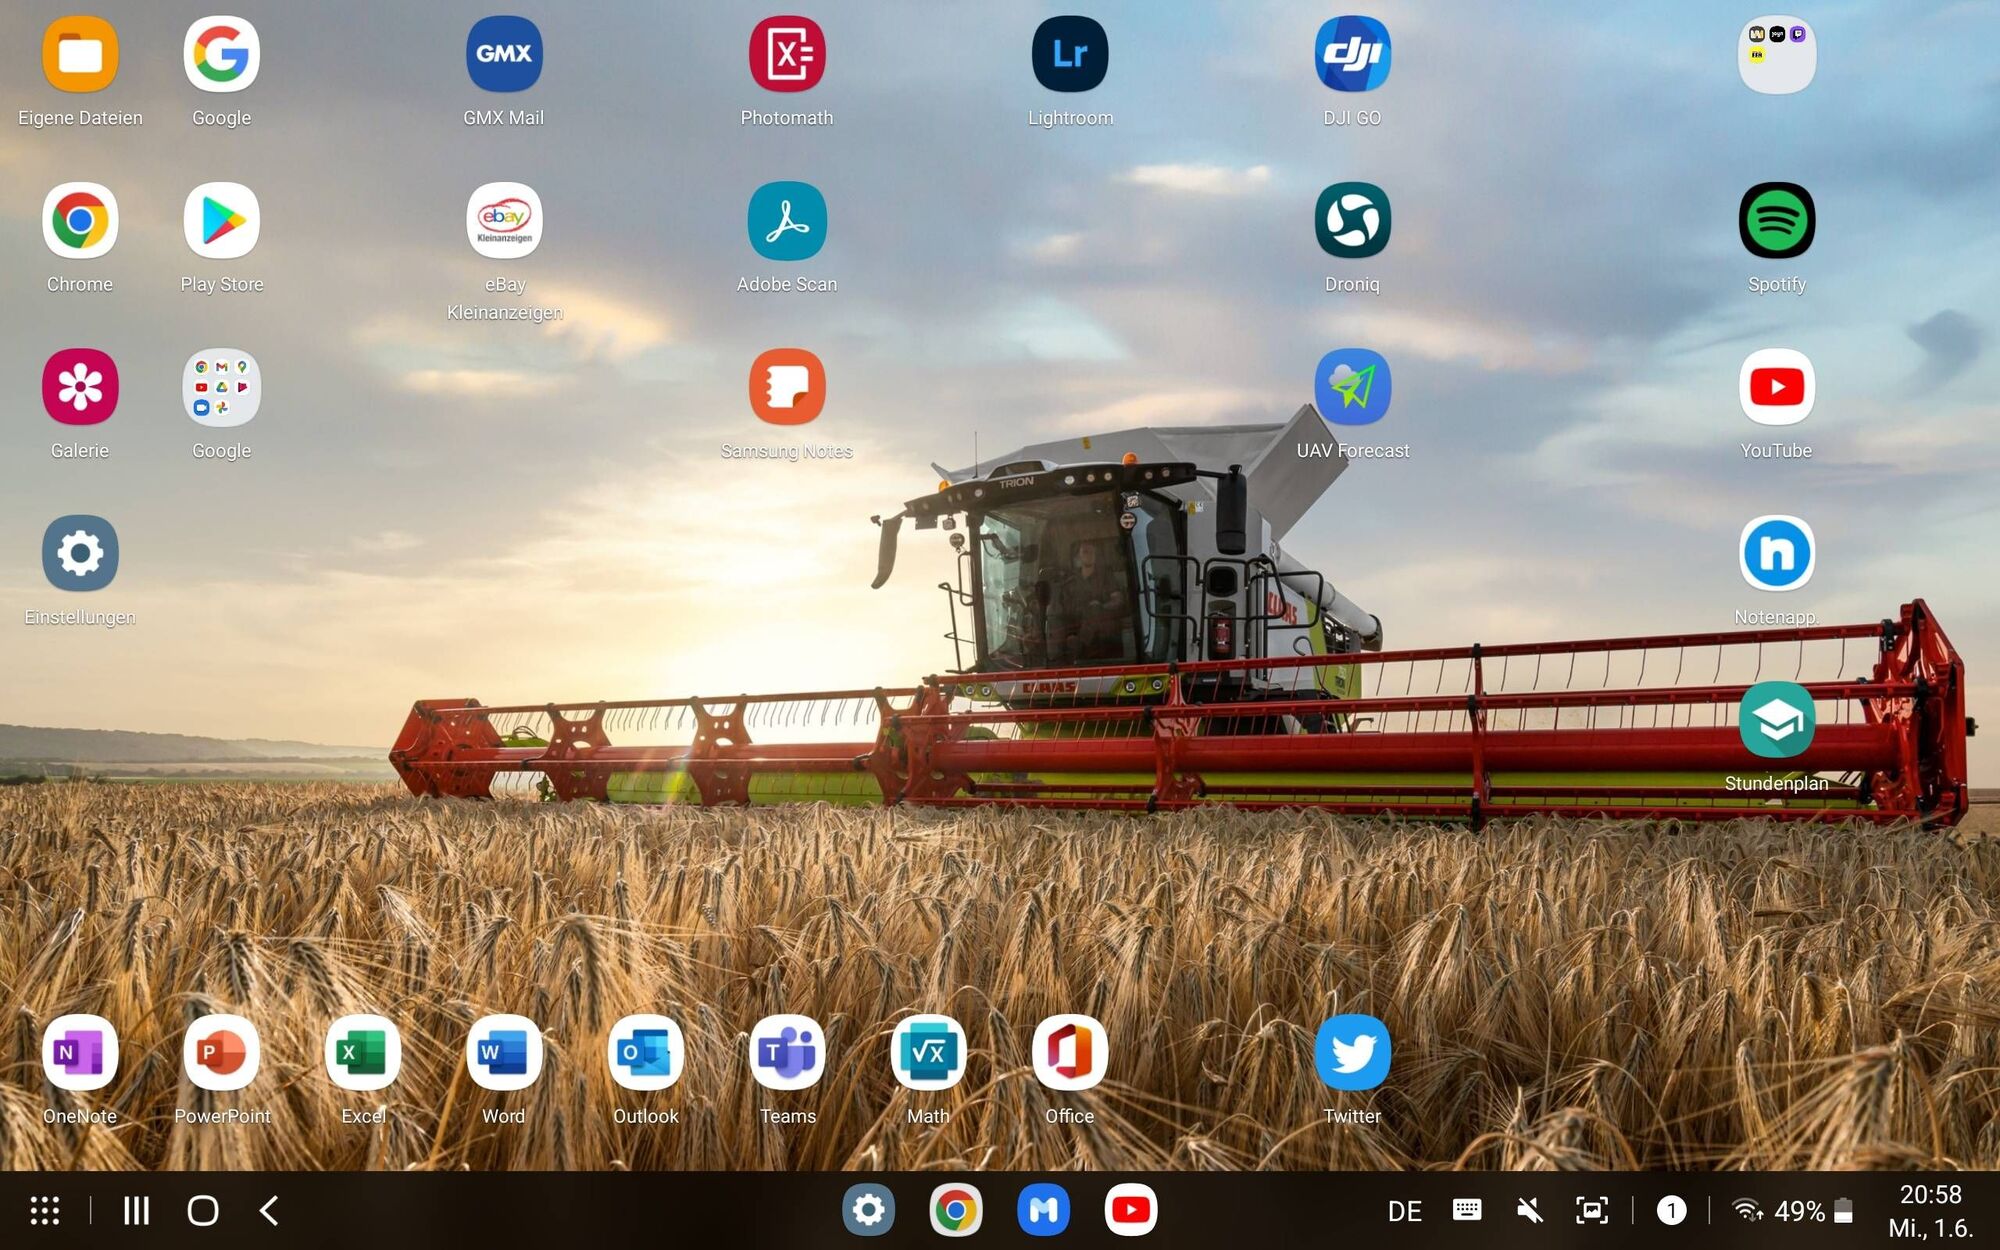Open Einstellungen on the home screen
The image size is (2000, 1250).
point(80,553)
